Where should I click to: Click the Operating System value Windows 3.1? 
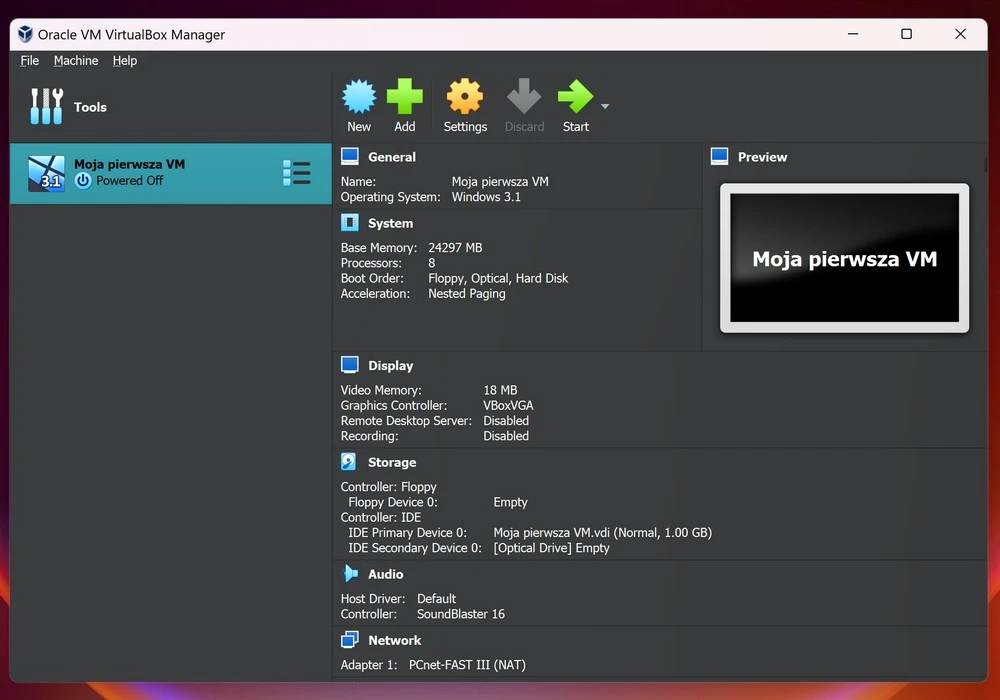[x=486, y=197]
